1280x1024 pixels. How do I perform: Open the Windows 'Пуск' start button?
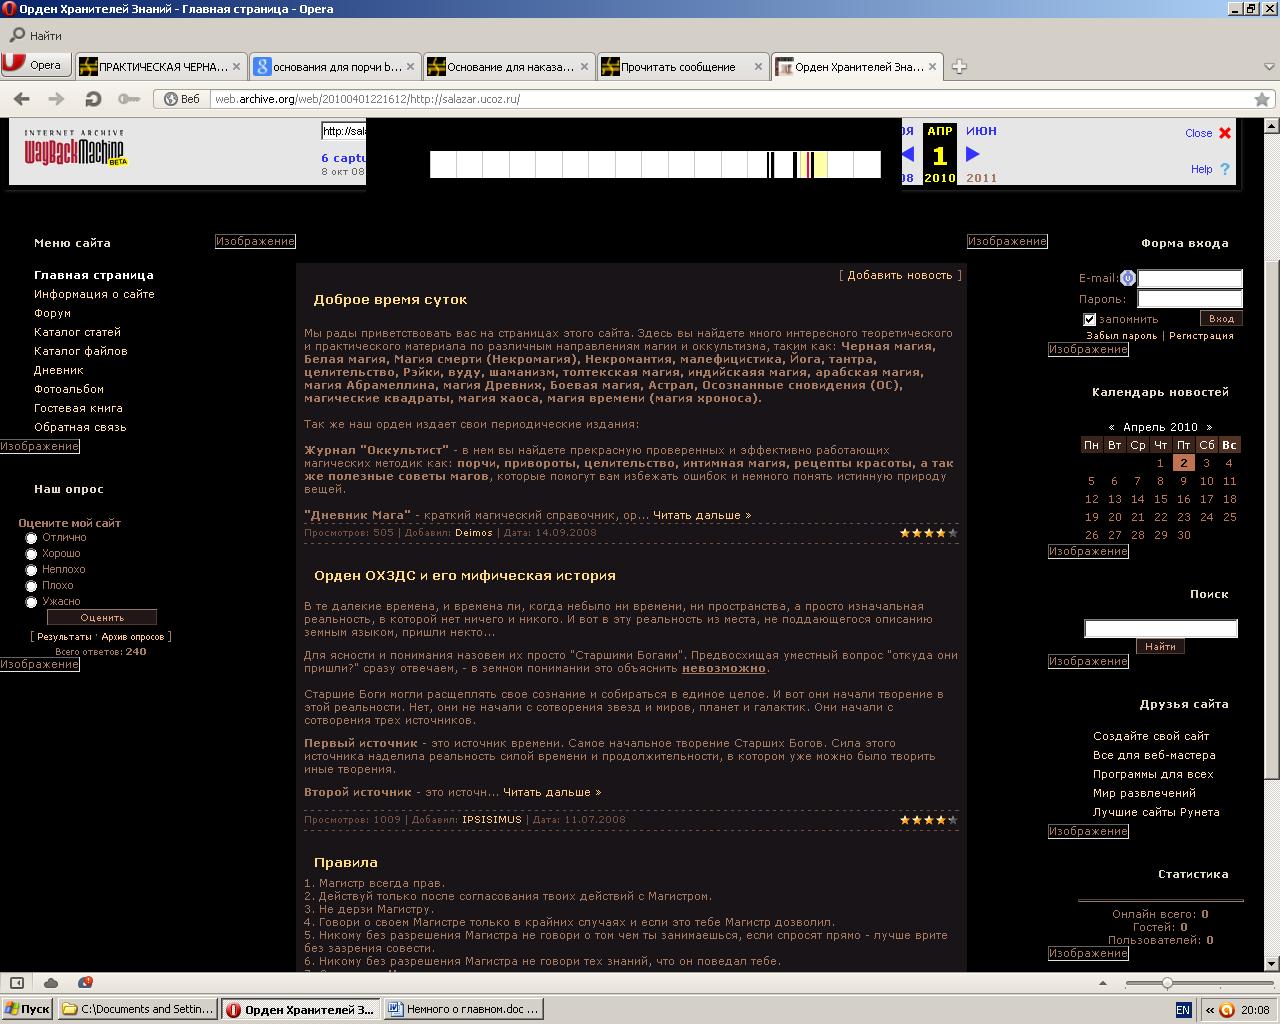[27, 1009]
